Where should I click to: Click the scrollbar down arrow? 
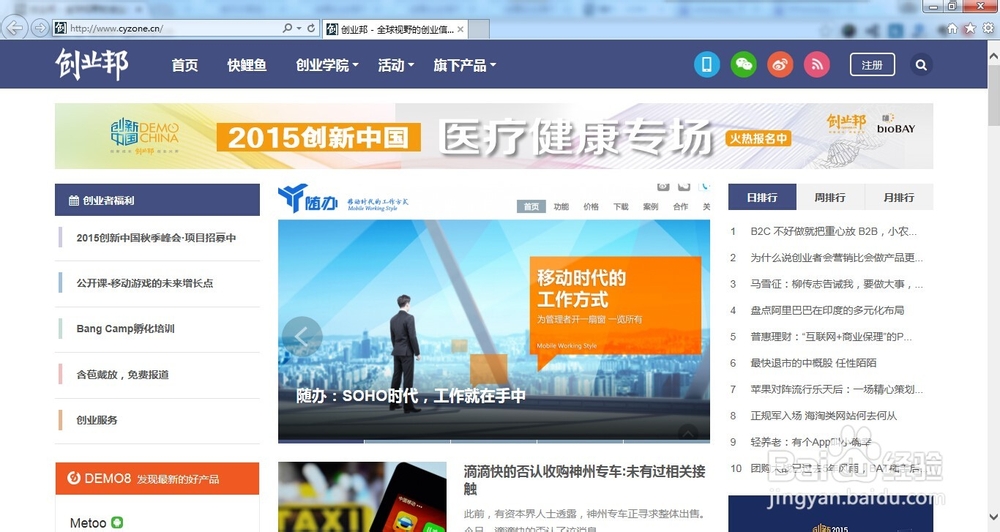point(994,516)
